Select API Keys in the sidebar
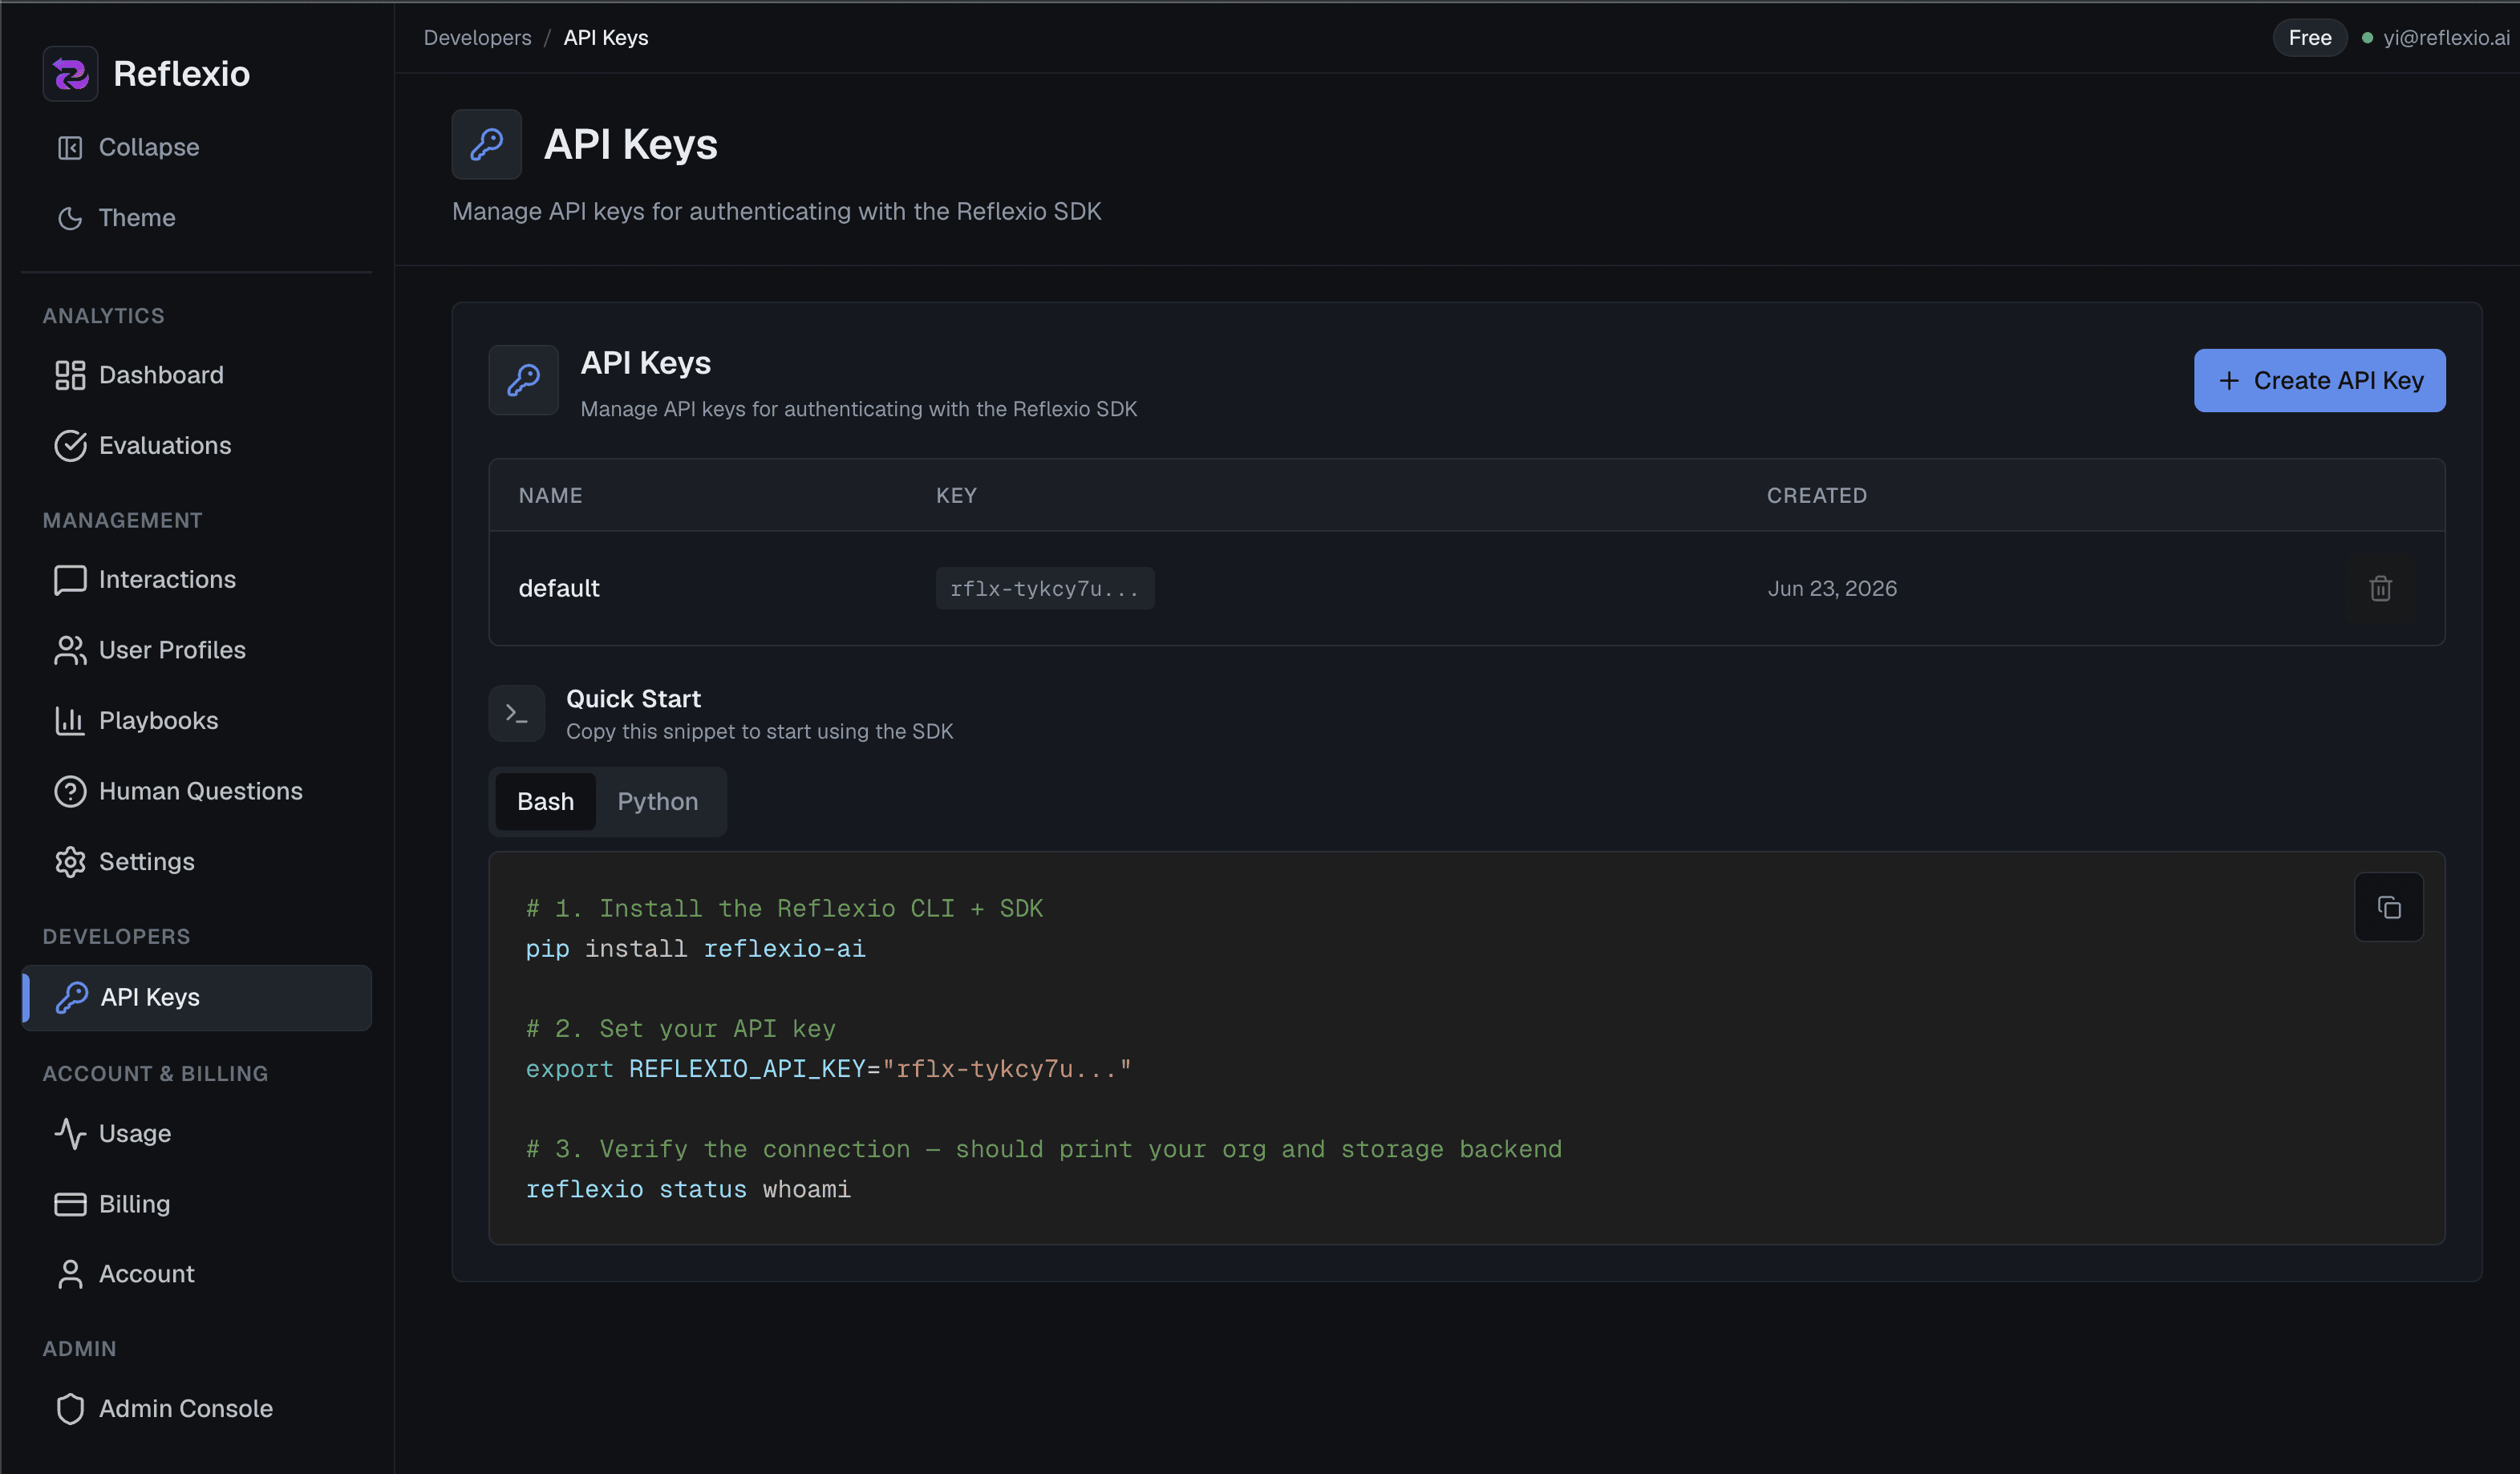This screenshot has height=1474, width=2520. (x=196, y=997)
